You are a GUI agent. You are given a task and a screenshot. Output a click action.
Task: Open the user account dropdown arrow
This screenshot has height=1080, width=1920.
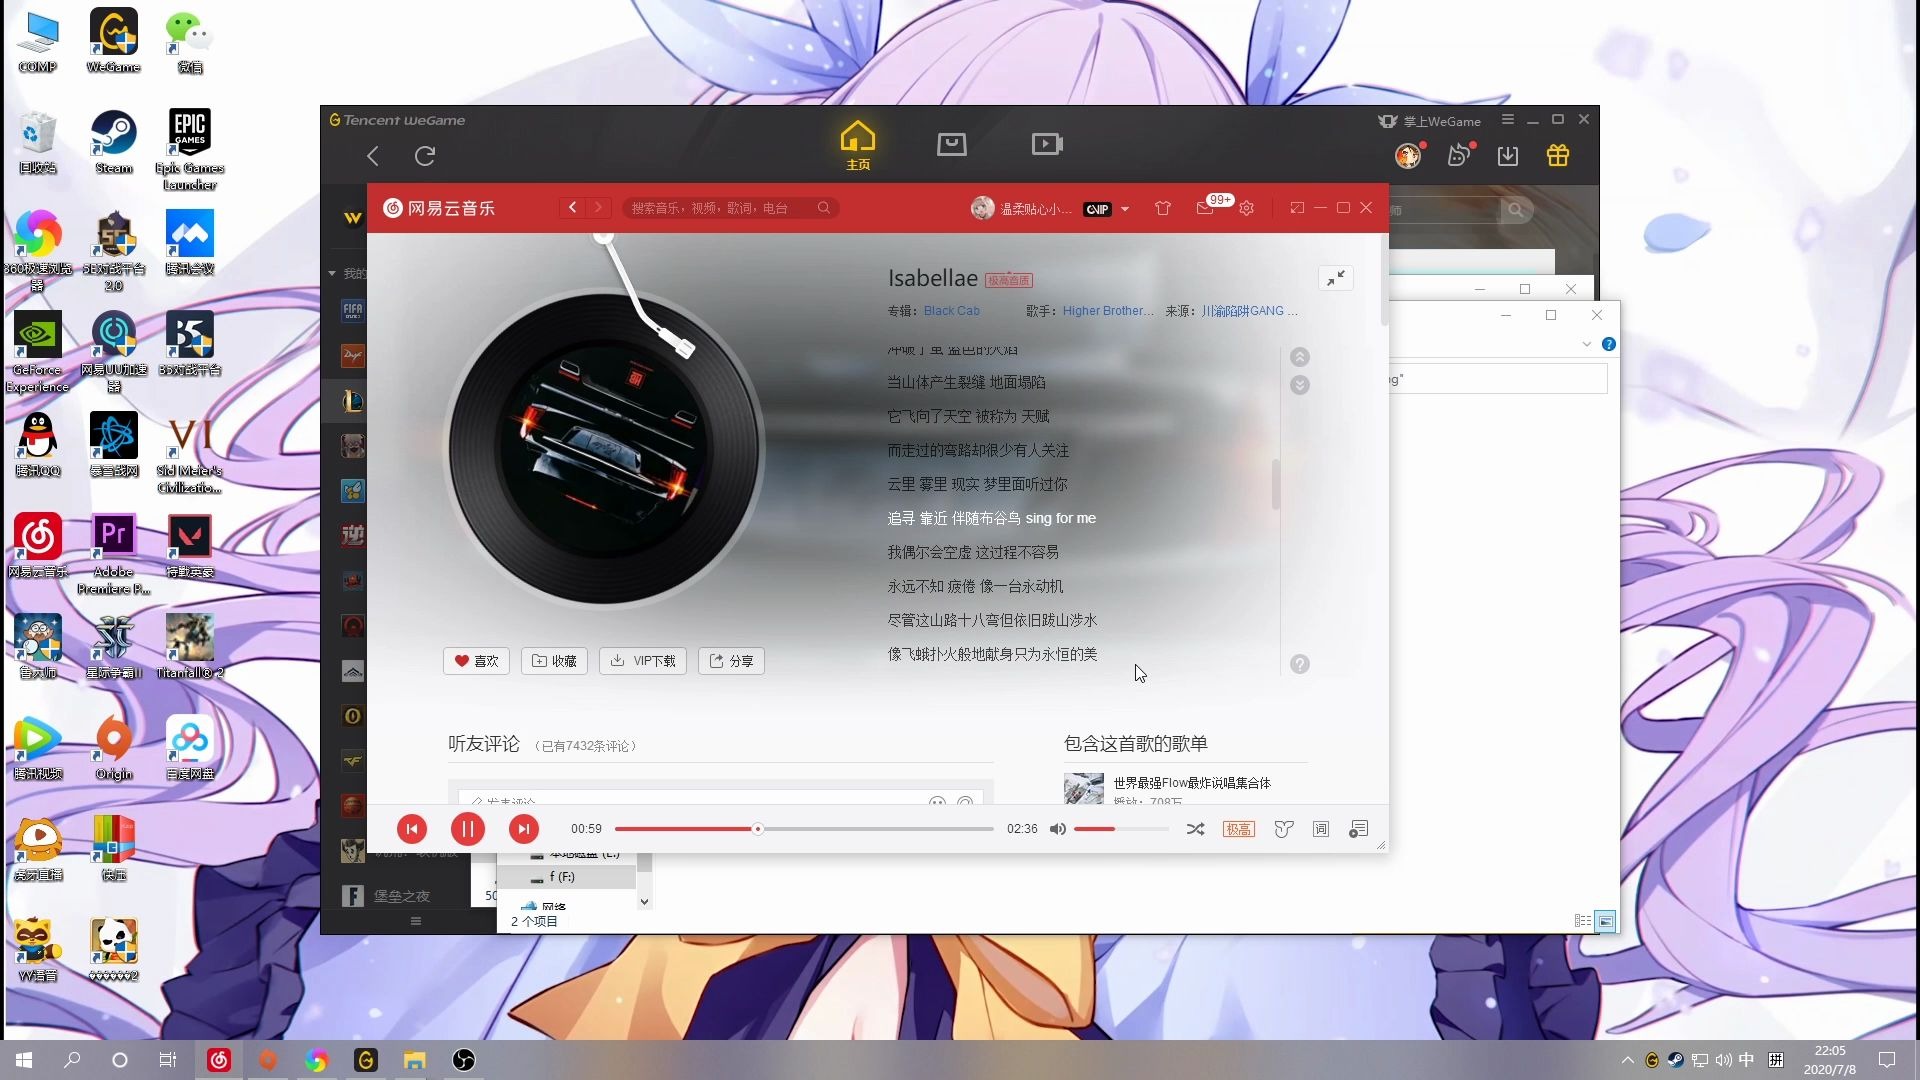click(x=1125, y=209)
